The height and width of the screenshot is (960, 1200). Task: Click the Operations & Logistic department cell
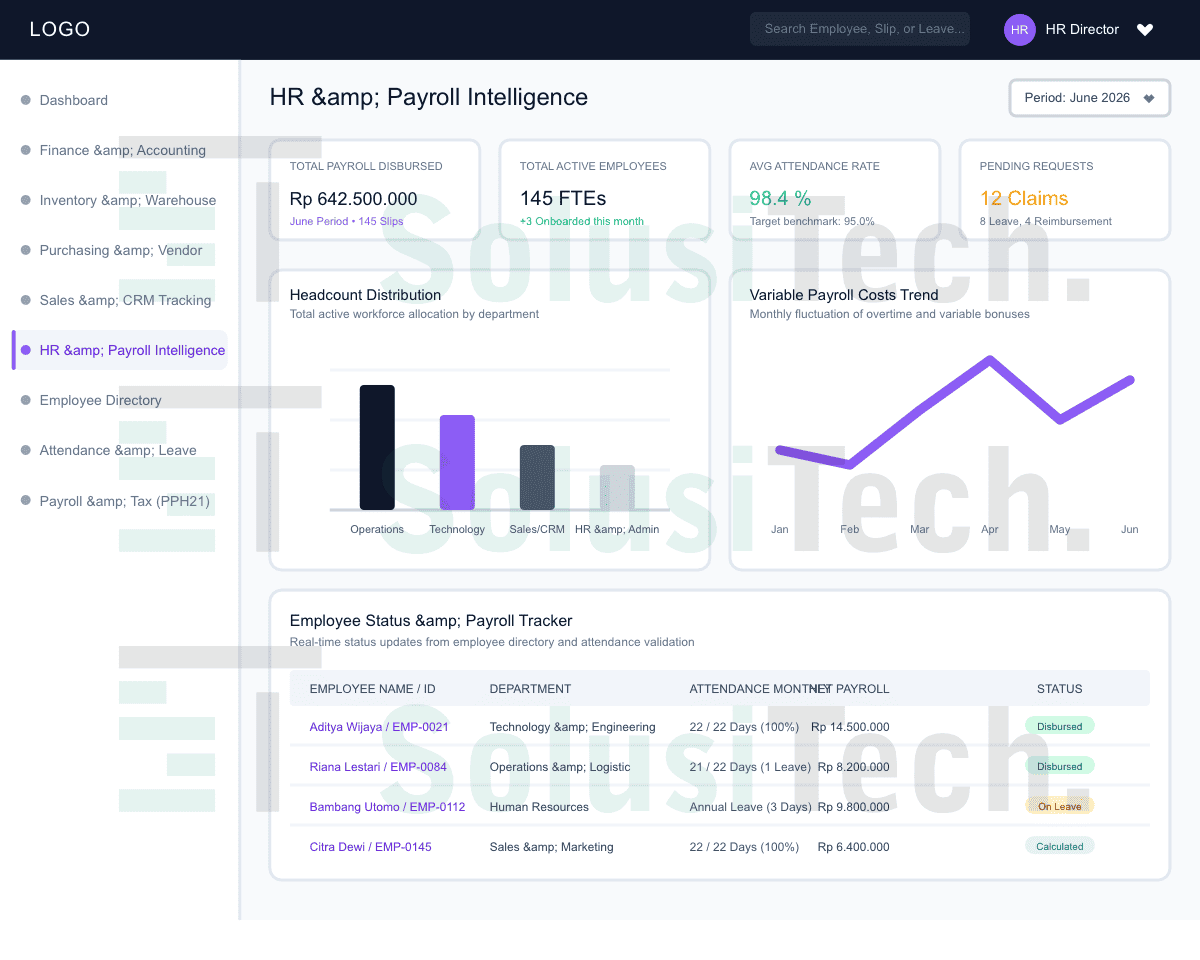[560, 767]
